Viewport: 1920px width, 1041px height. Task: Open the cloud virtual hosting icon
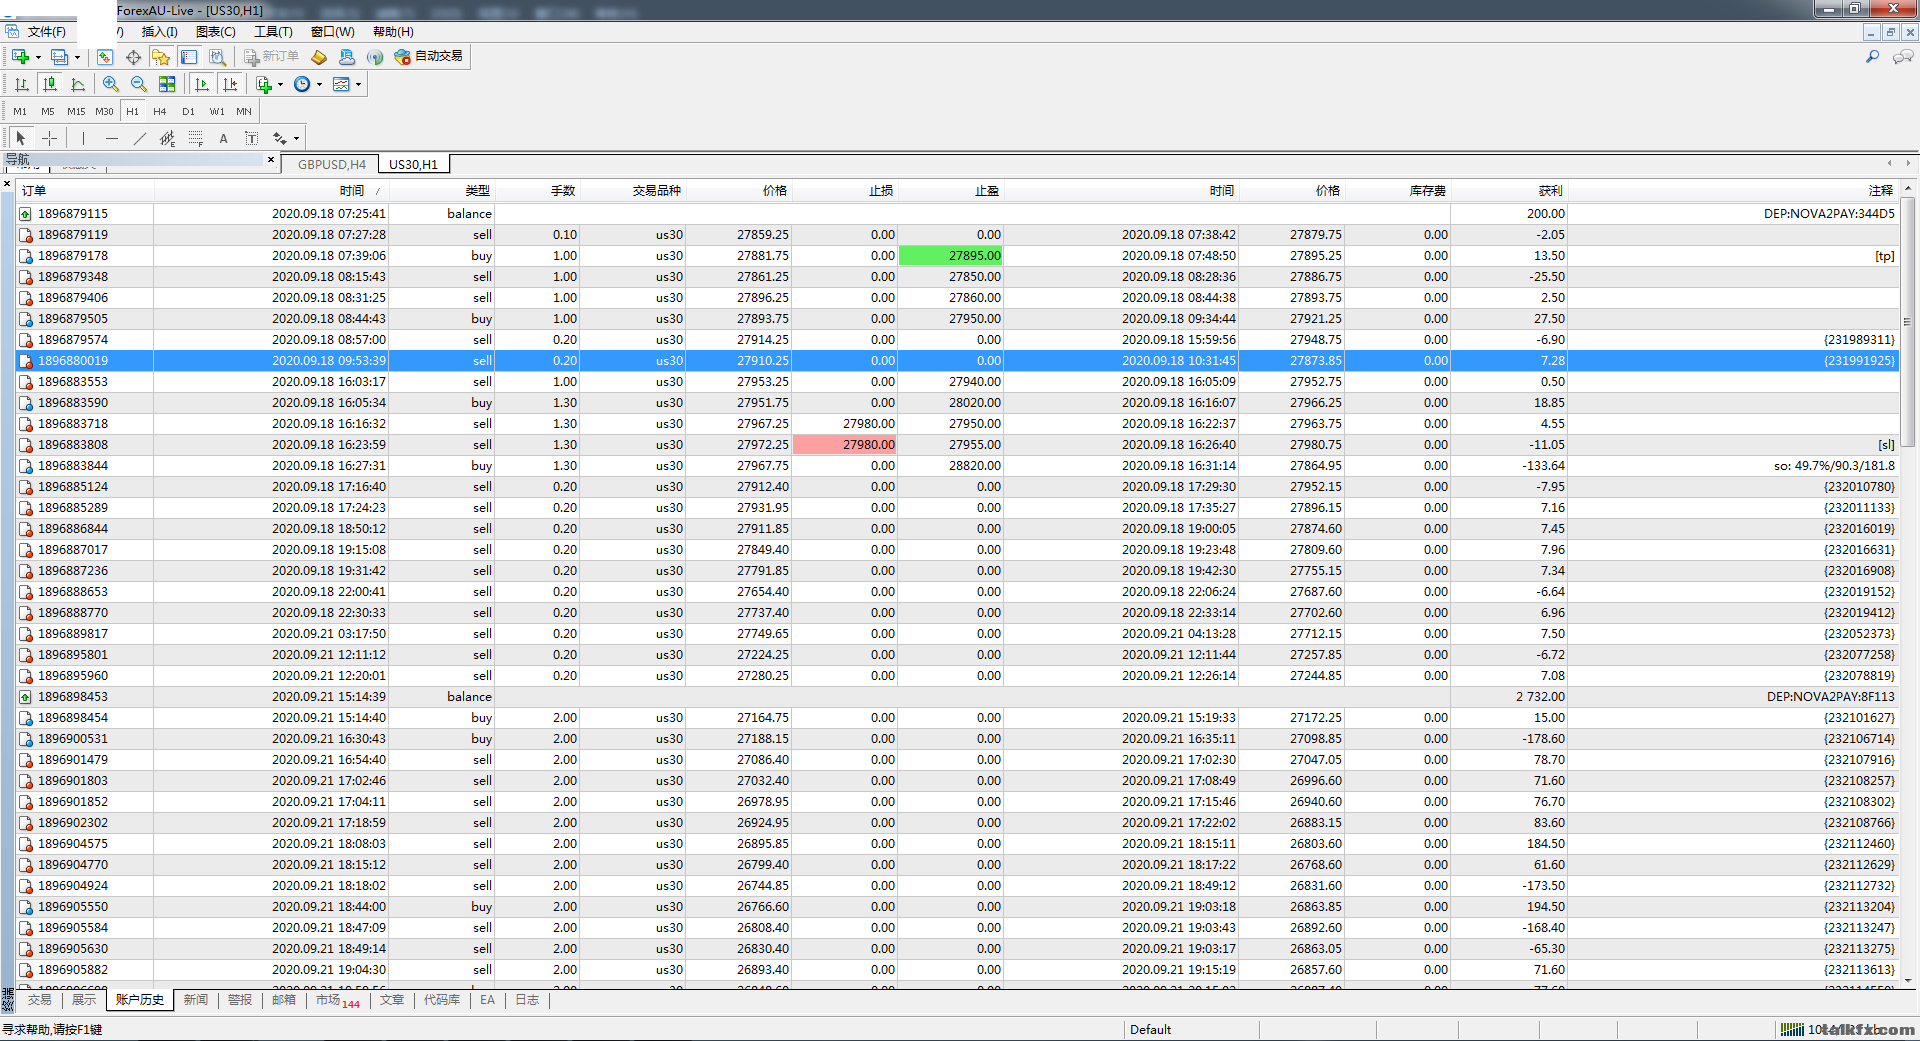point(347,57)
